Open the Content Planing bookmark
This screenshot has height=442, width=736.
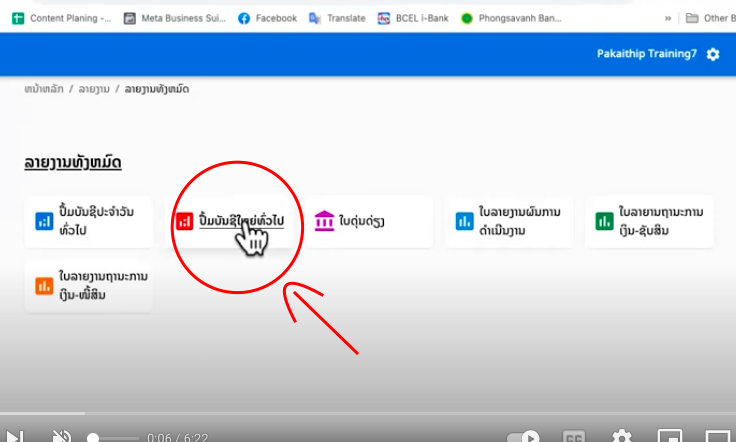tap(61, 18)
